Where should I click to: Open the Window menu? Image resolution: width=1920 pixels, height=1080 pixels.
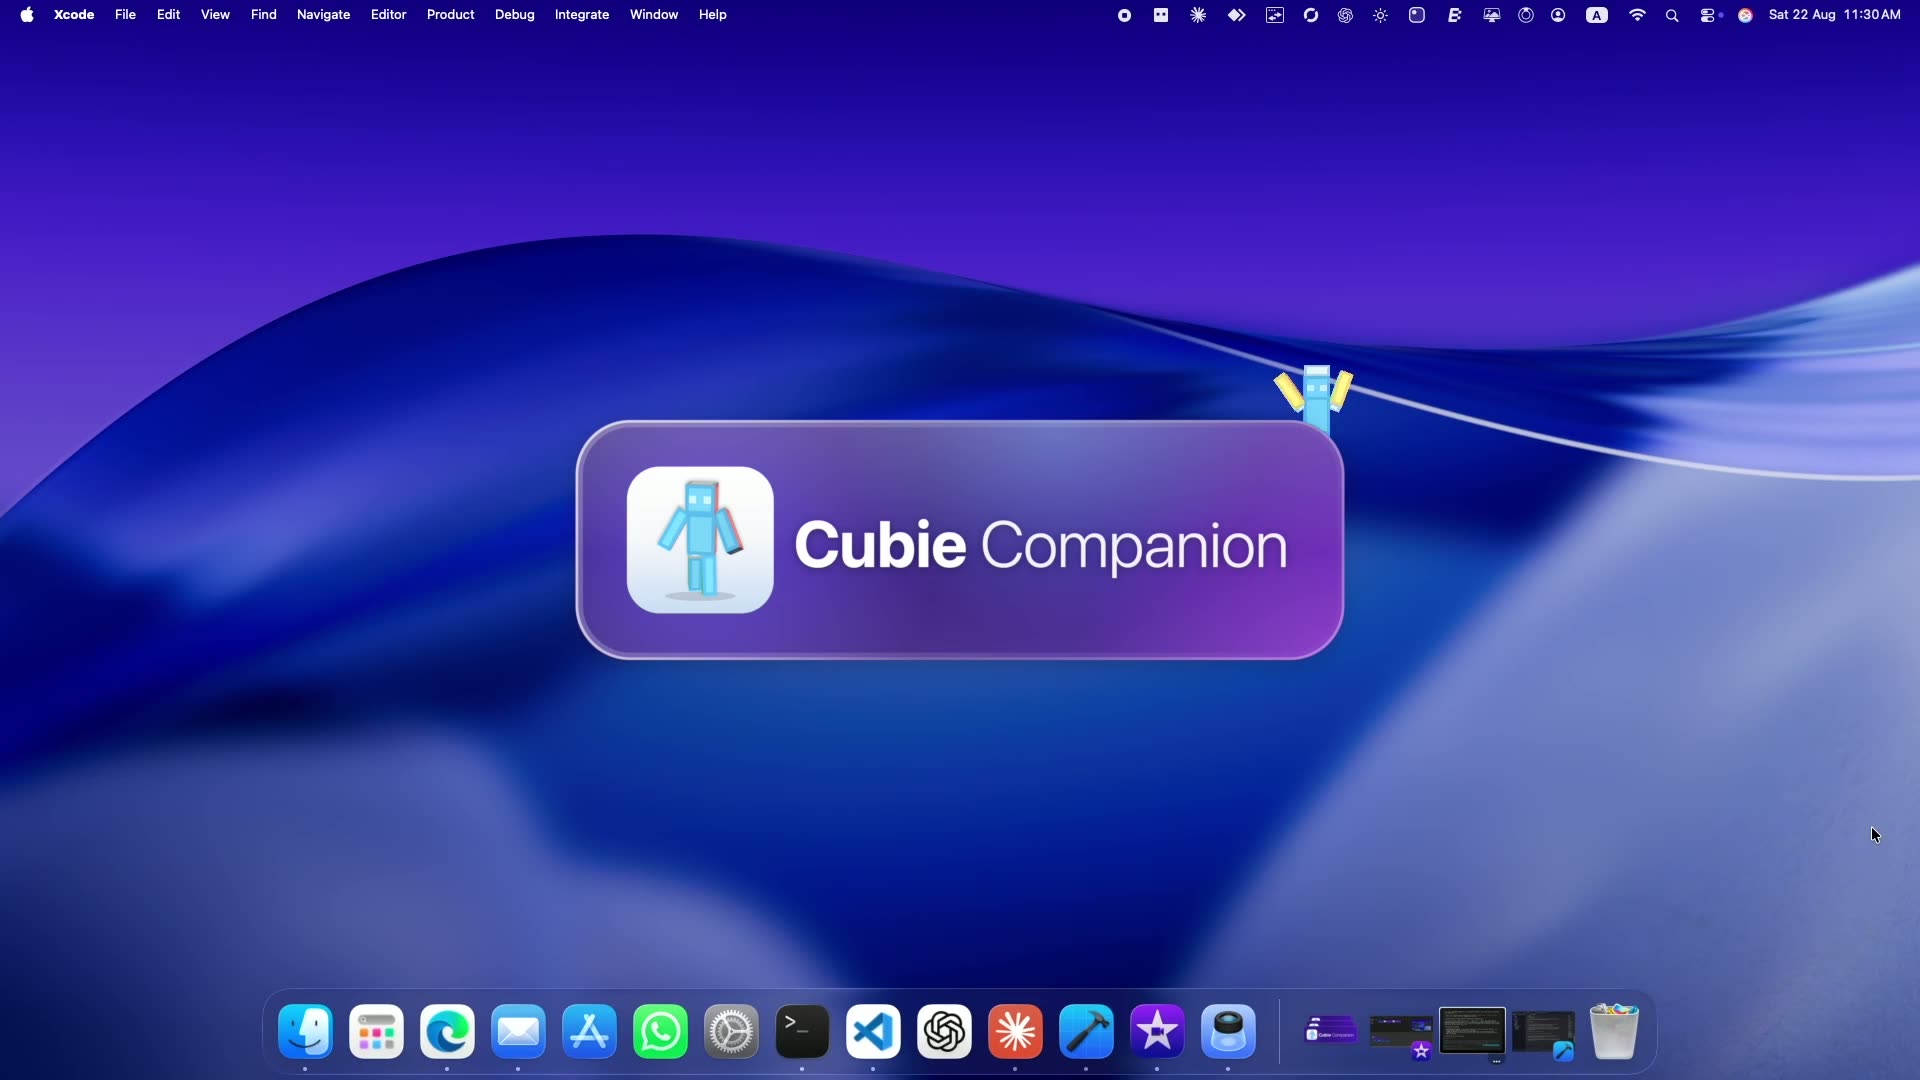tap(654, 15)
